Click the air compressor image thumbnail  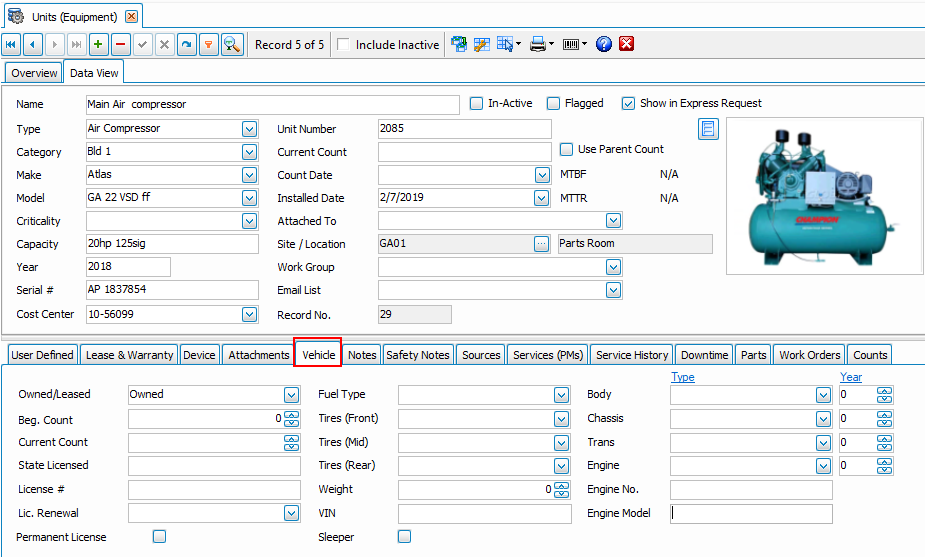pyautogui.click(x=824, y=195)
